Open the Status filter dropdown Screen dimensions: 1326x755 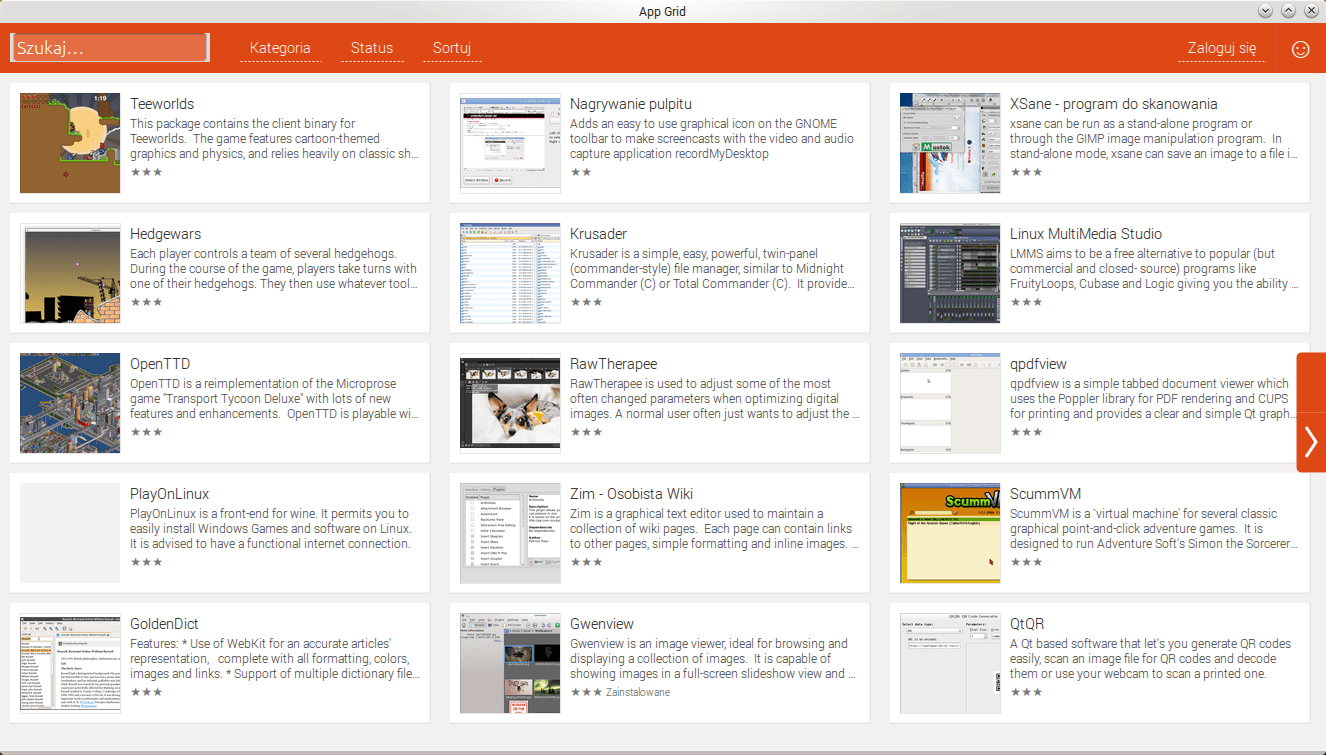372,48
